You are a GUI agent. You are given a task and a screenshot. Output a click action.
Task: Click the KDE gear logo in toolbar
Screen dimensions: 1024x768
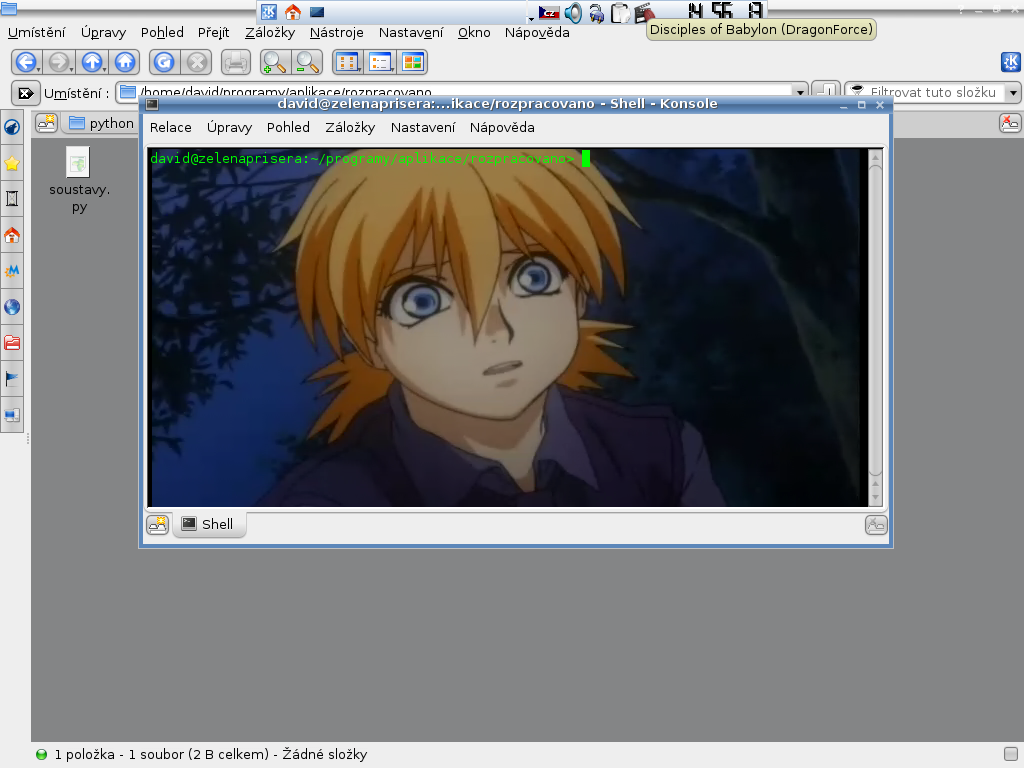click(x=1011, y=62)
